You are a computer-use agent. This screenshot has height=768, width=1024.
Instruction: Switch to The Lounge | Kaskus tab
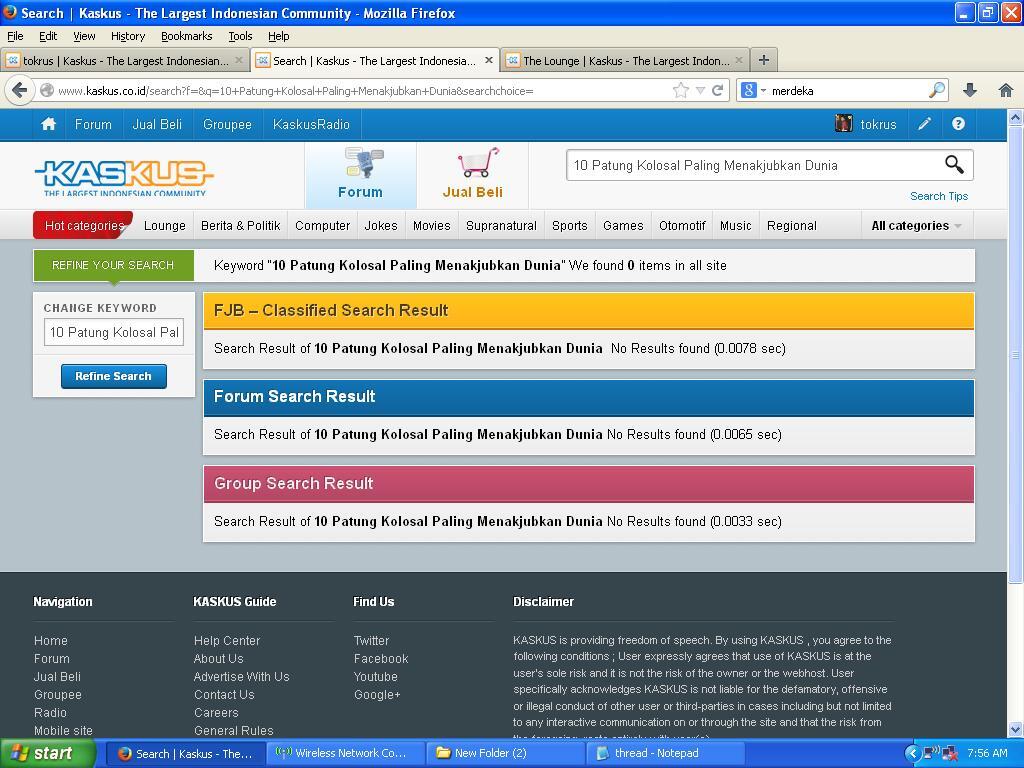pos(626,61)
